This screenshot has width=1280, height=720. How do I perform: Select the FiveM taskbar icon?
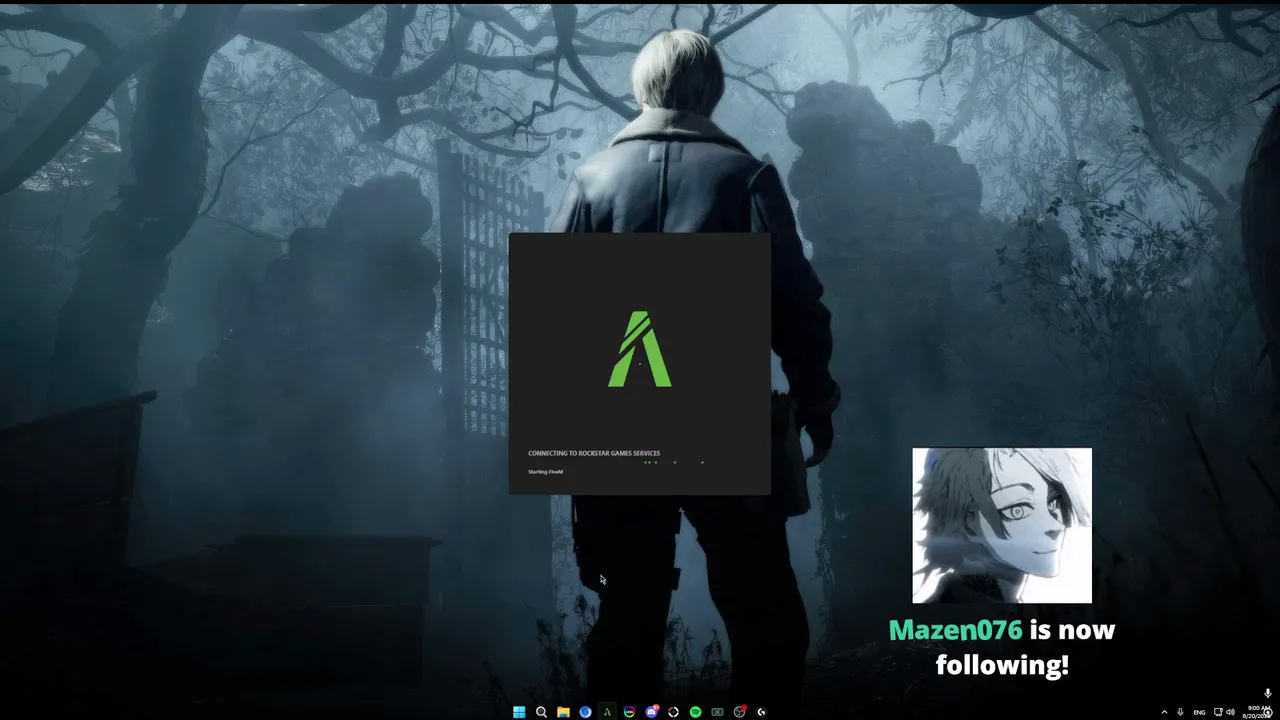click(x=607, y=712)
